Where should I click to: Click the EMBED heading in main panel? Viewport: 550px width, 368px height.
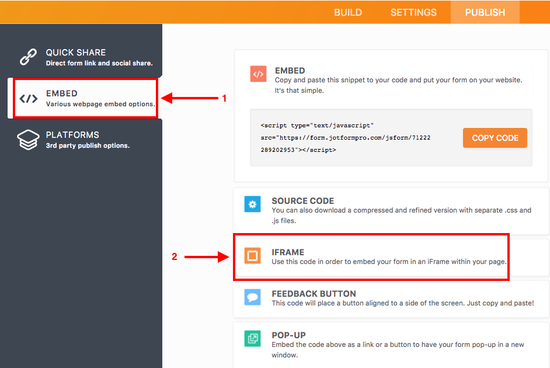pyautogui.click(x=290, y=71)
